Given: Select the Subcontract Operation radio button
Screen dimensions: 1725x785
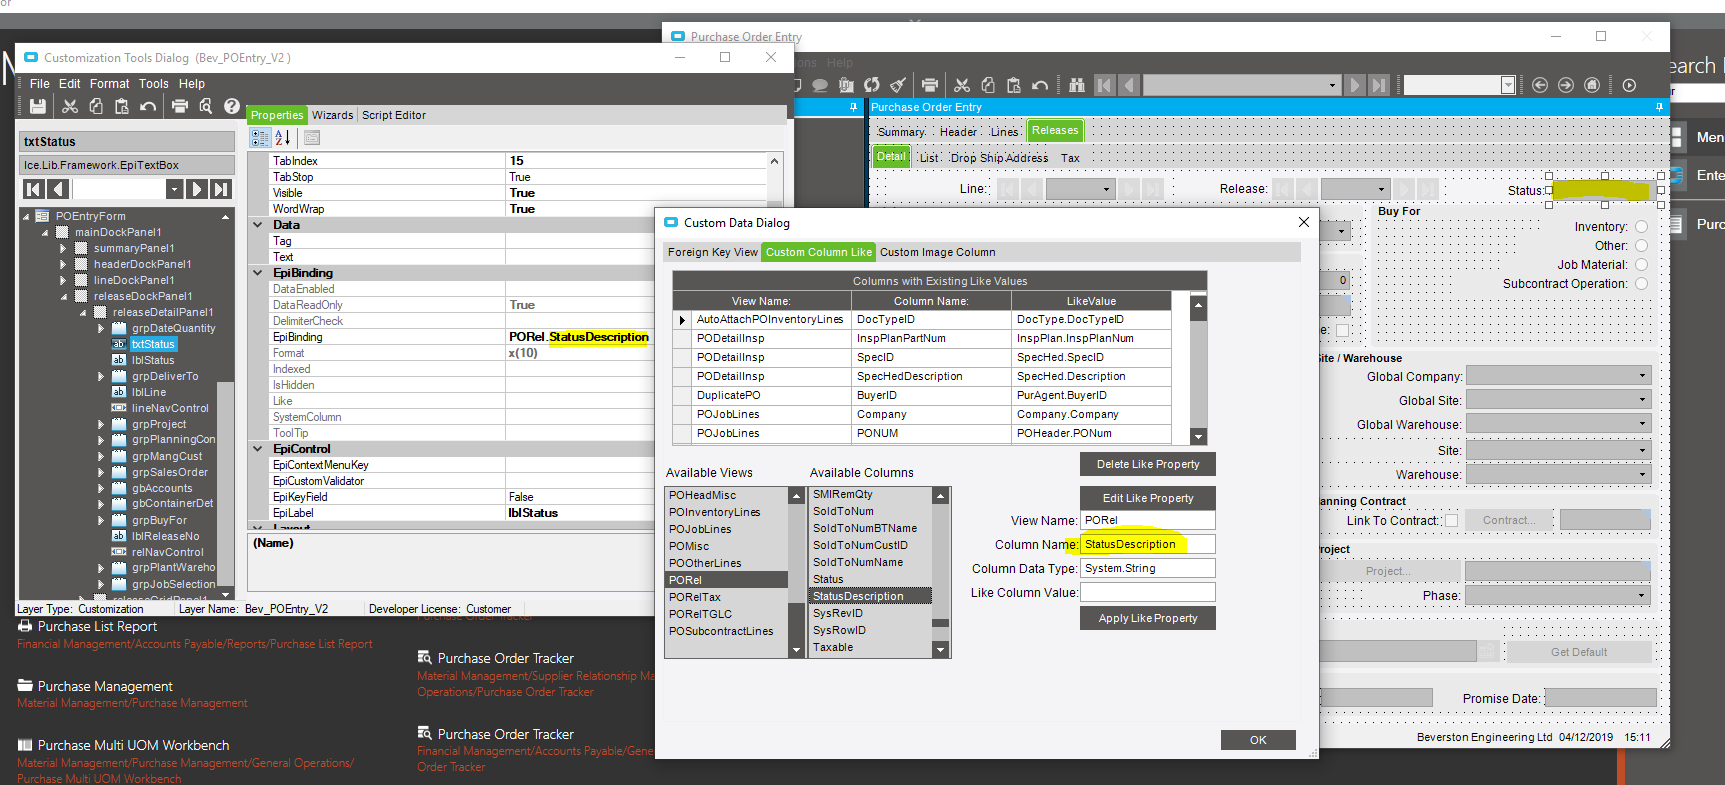Looking at the screenshot, I should click(1641, 284).
